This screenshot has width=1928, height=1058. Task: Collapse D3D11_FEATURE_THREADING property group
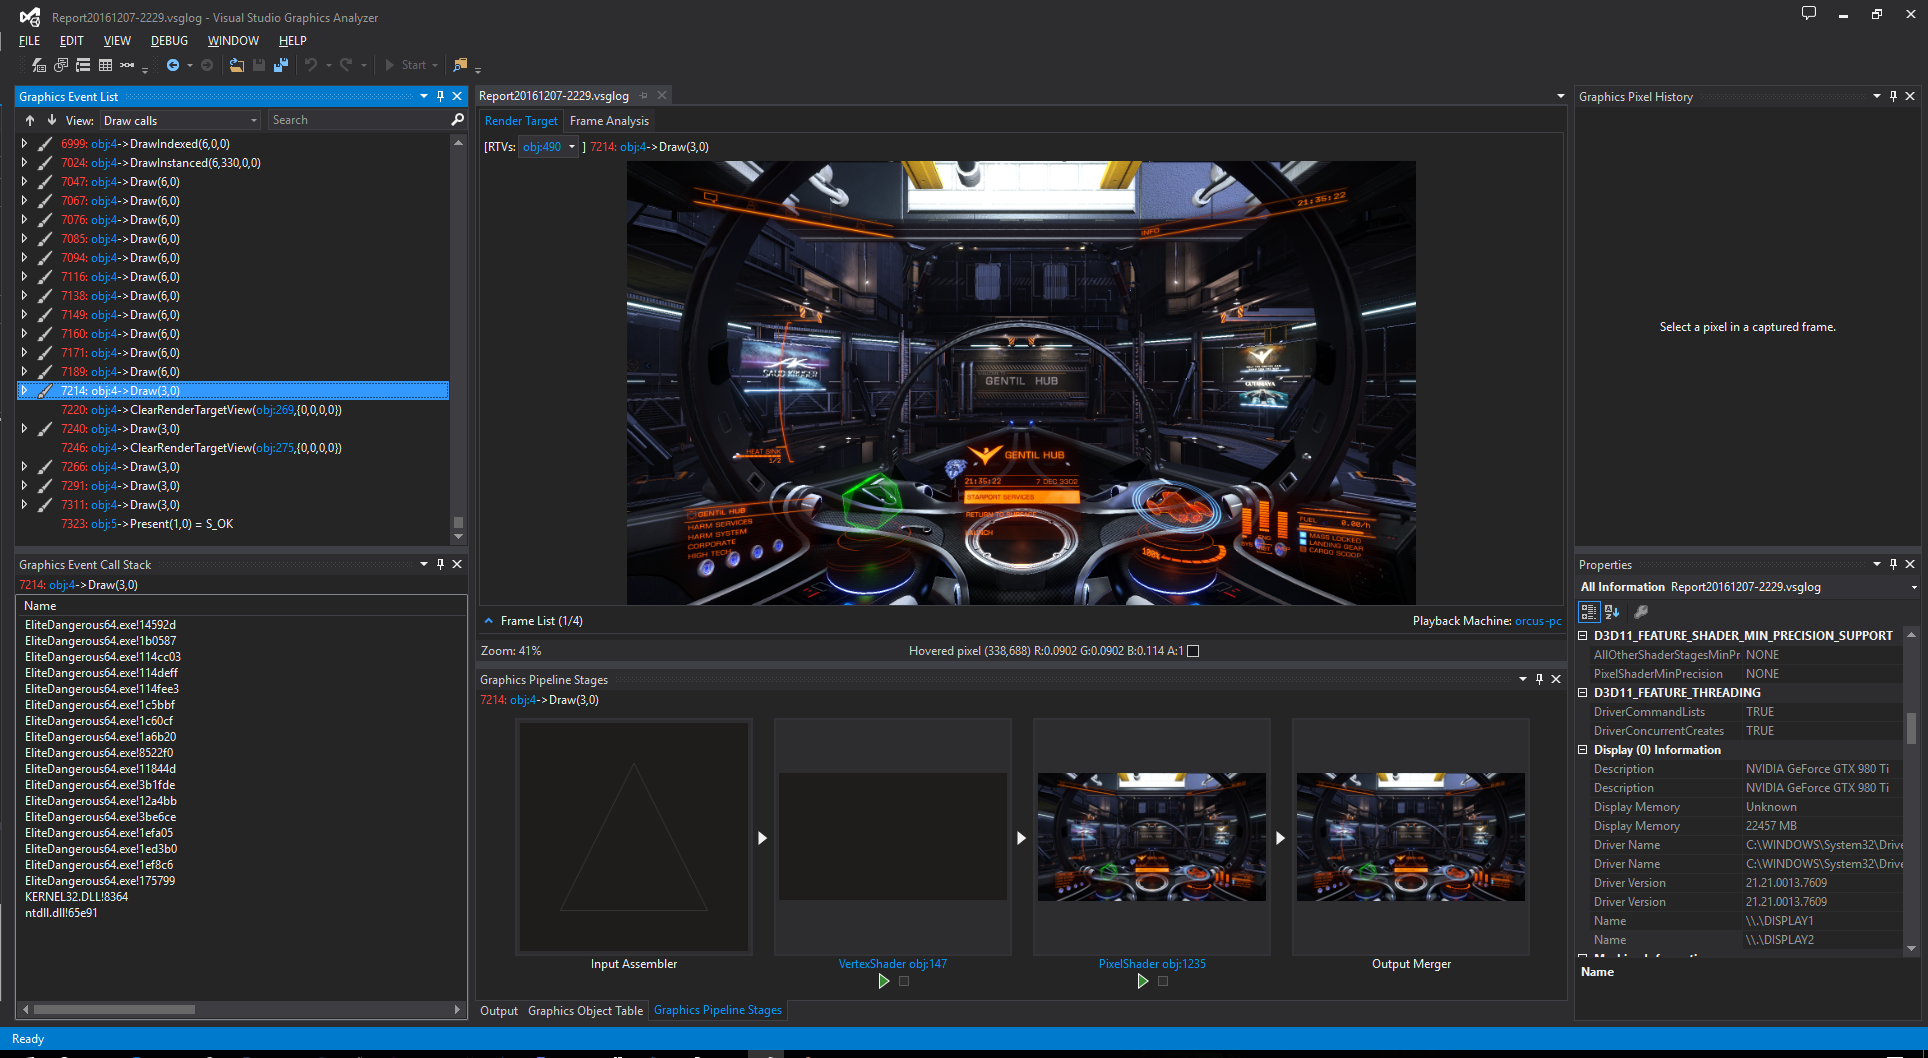click(1583, 692)
